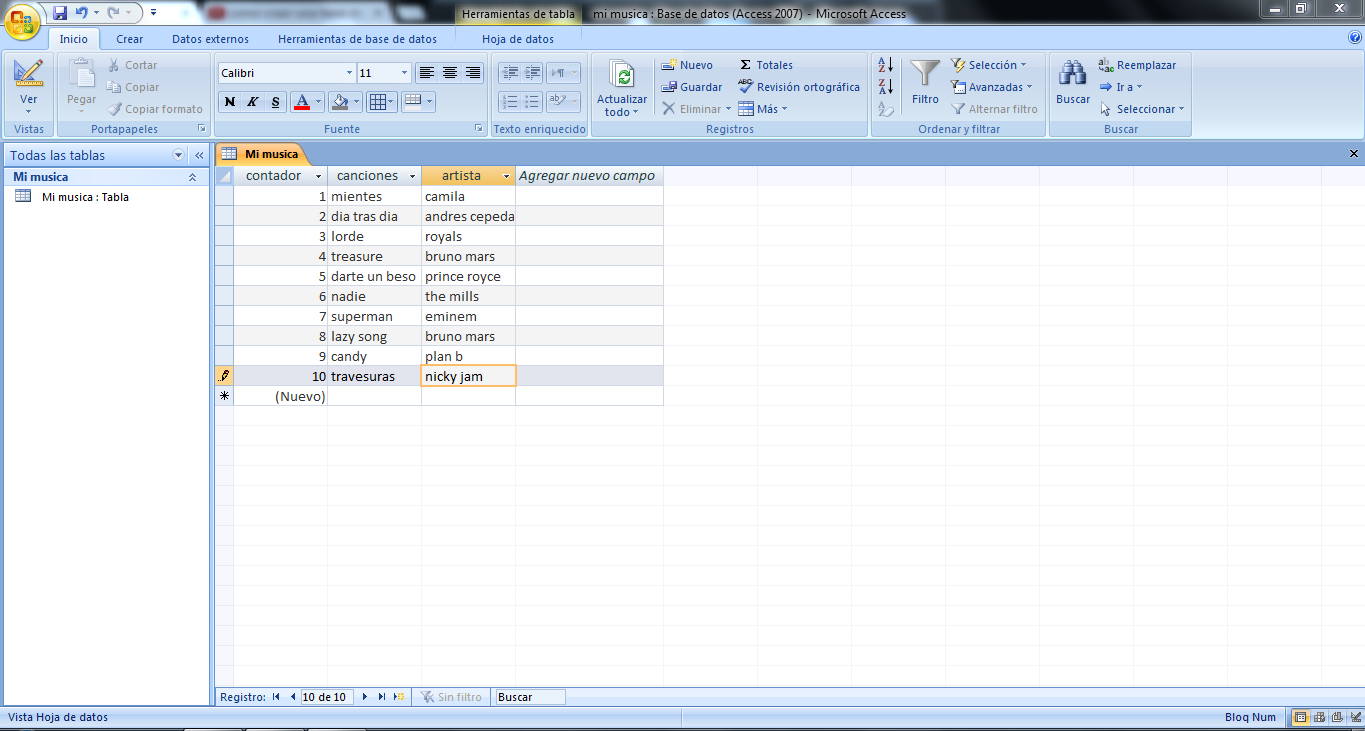Open canciones column header dropdown
Screen dimensions: 1365x731
pos(412,176)
